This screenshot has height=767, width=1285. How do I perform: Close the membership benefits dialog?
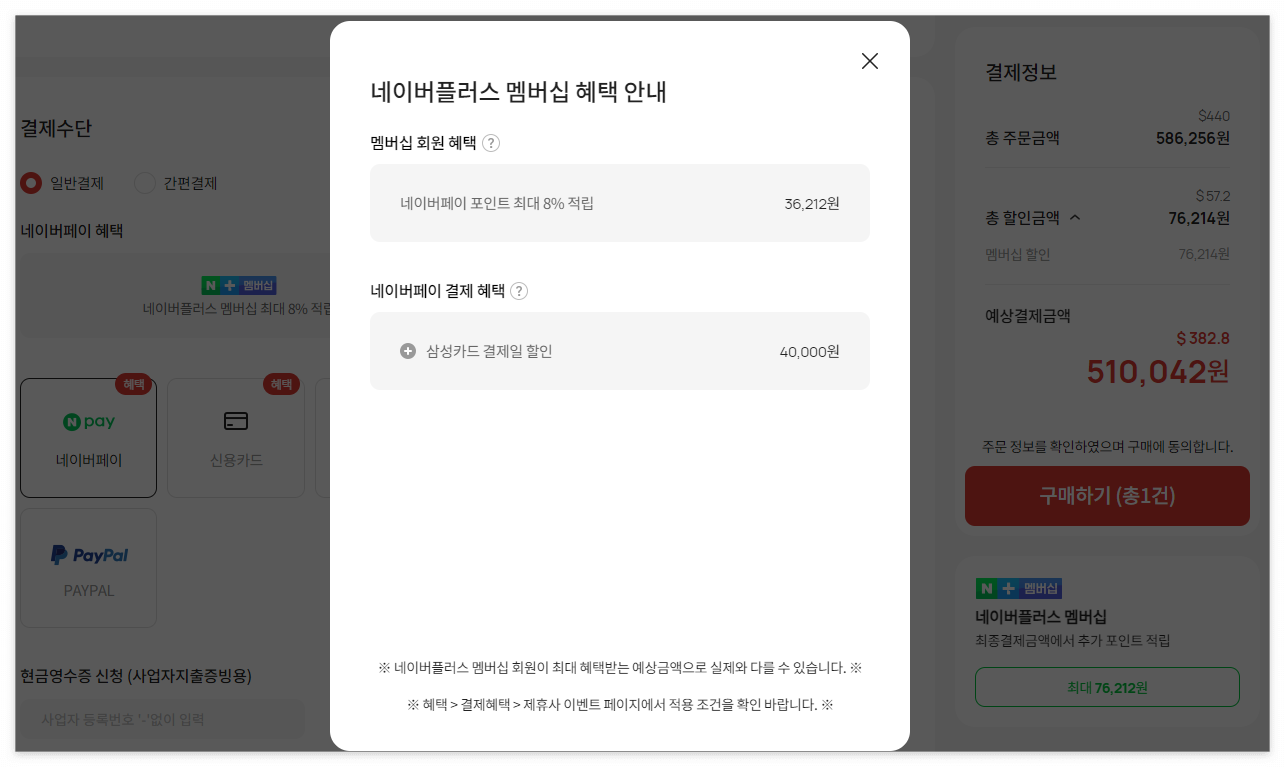870,61
